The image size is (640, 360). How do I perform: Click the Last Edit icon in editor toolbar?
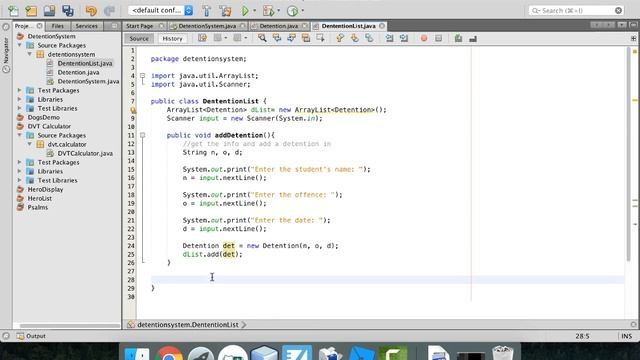pyautogui.click(x=202, y=38)
